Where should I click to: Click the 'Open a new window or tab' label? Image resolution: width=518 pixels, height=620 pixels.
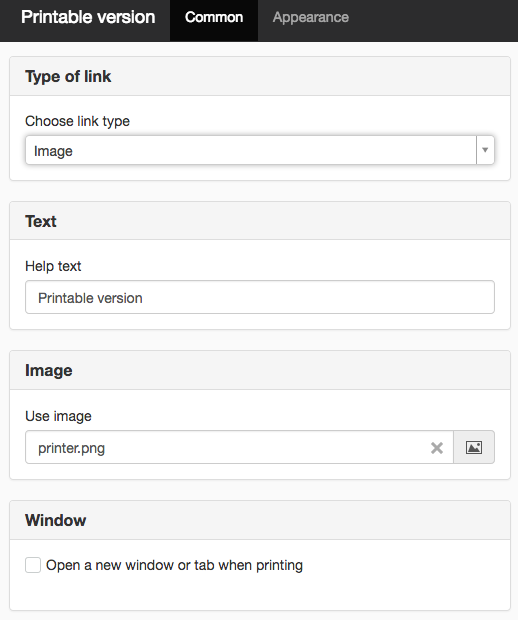pyautogui.click(x=174, y=565)
